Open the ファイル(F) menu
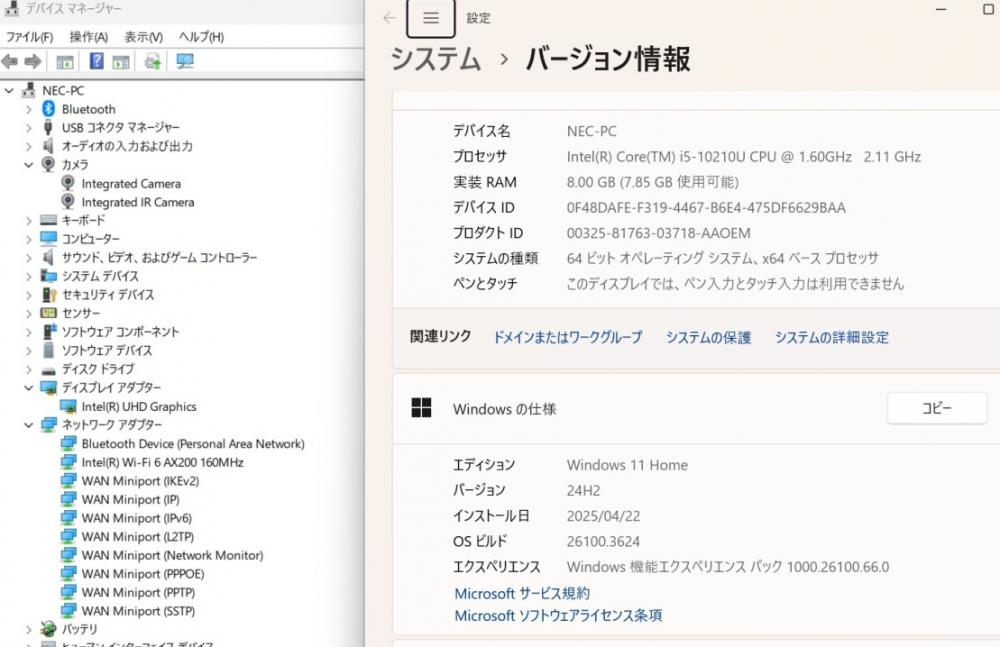Viewport: 1000px width, 647px height. tap(29, 37)
